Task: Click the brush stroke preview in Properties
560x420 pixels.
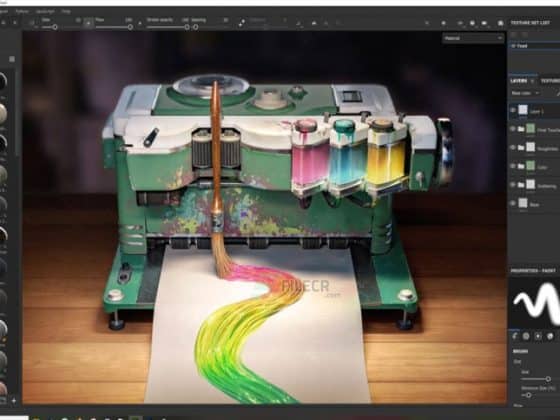Action: 535,302
